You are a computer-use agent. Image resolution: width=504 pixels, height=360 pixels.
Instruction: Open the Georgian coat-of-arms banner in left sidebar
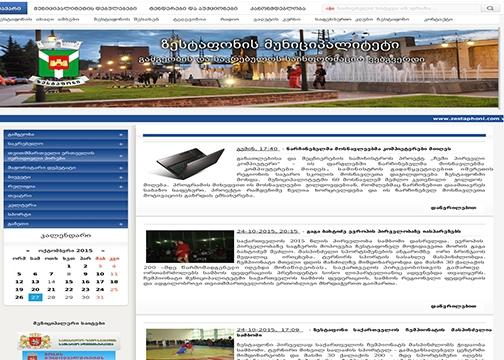tap(69, 342)
